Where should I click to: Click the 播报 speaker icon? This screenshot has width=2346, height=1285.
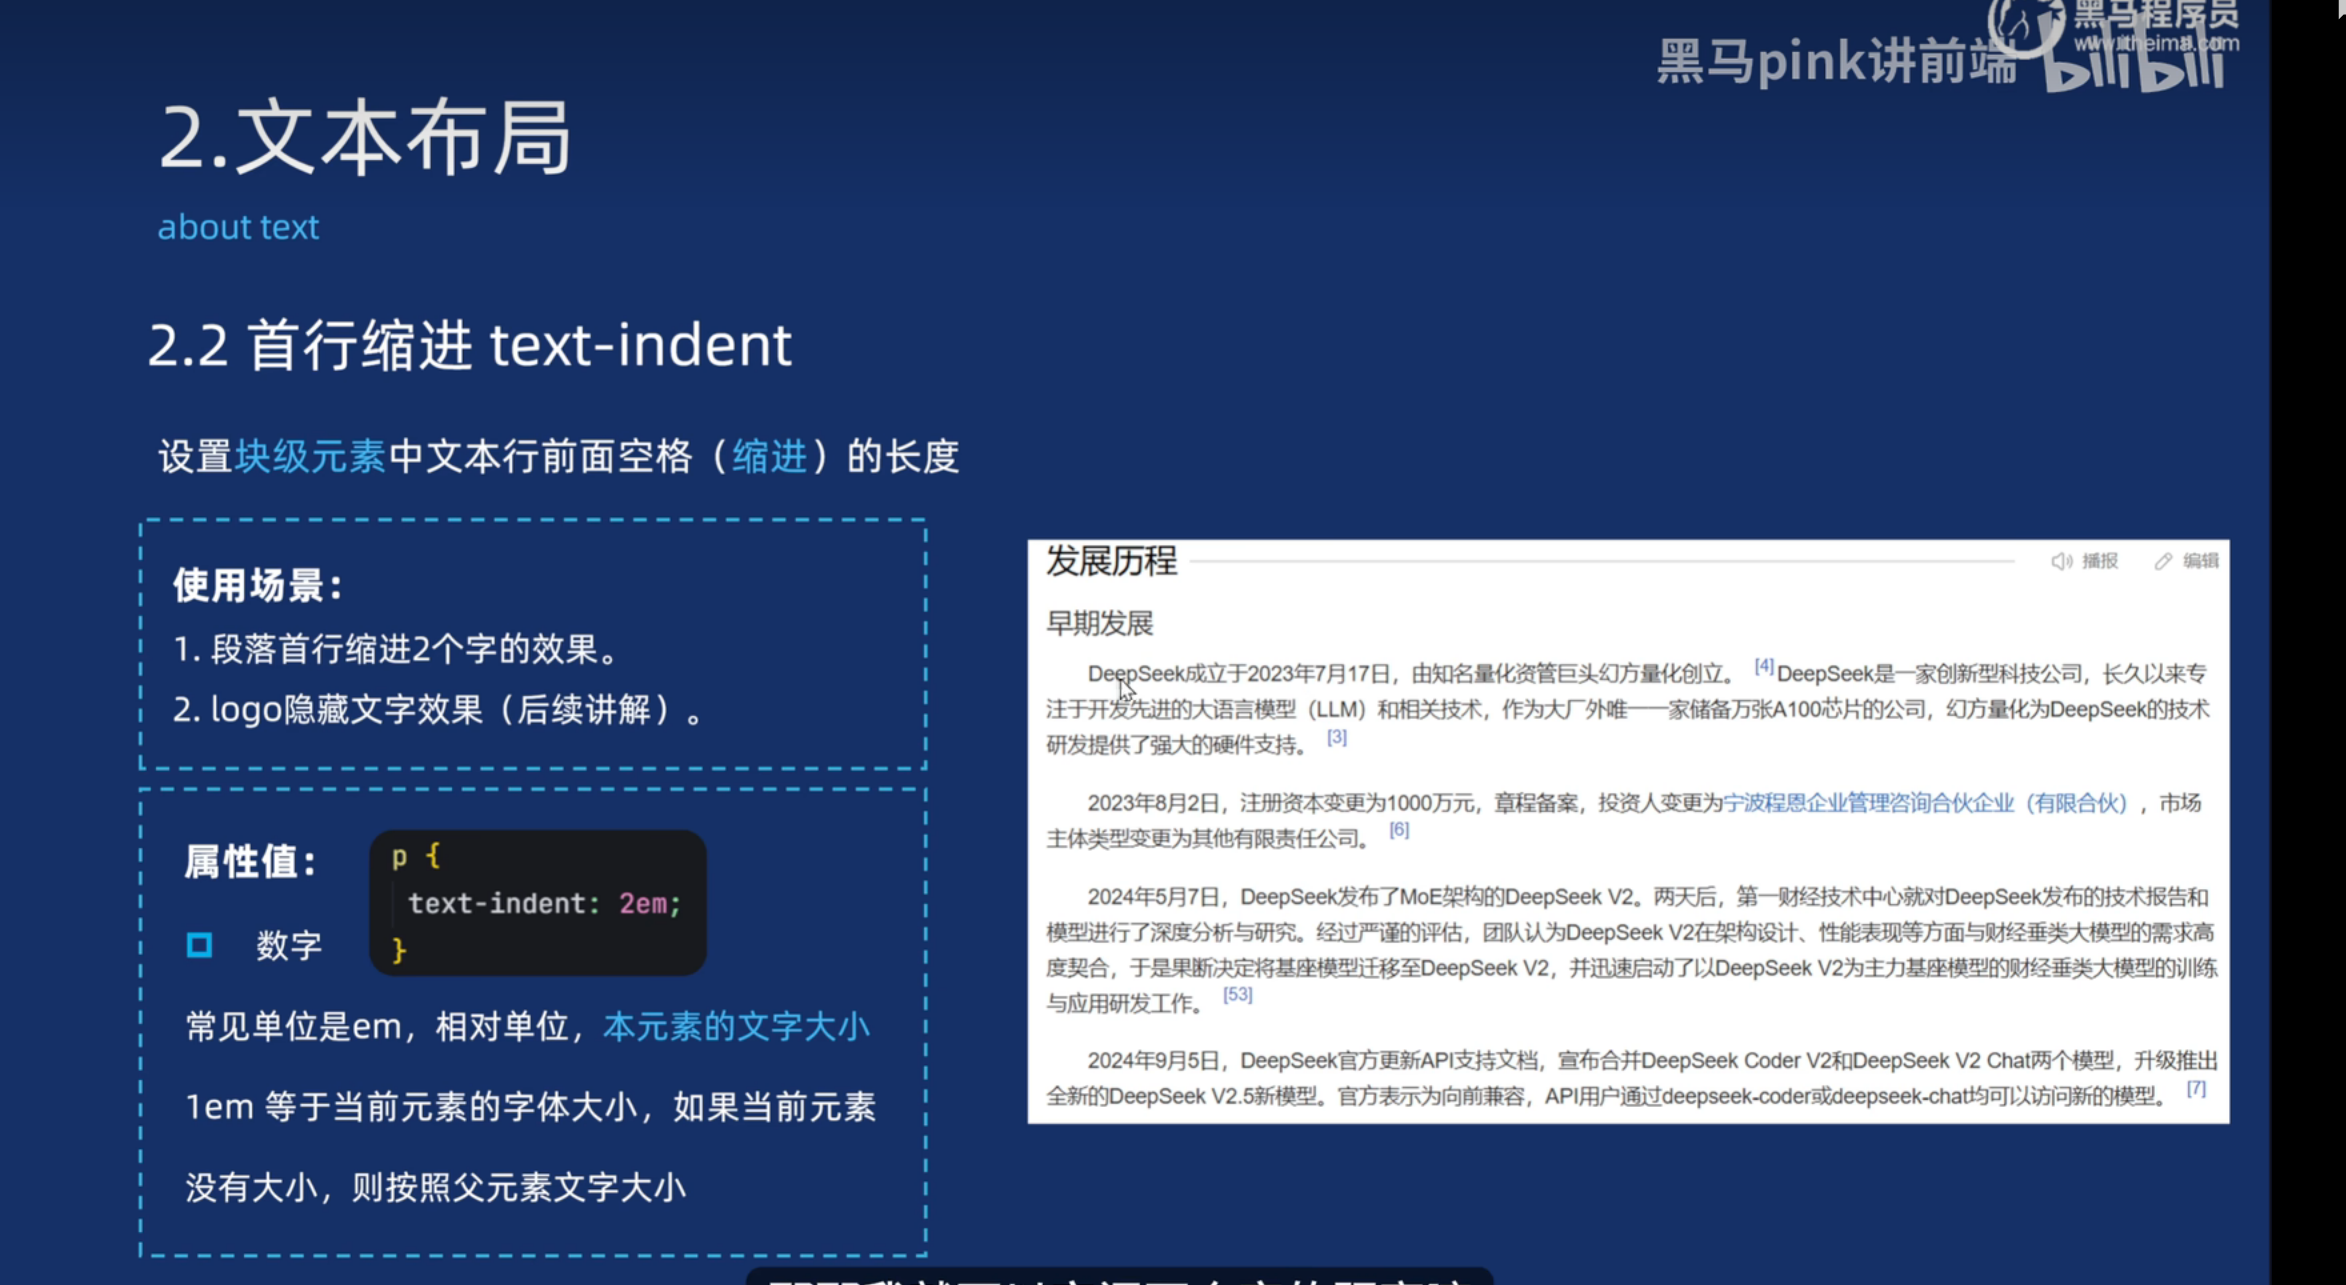click(2061, 561)
